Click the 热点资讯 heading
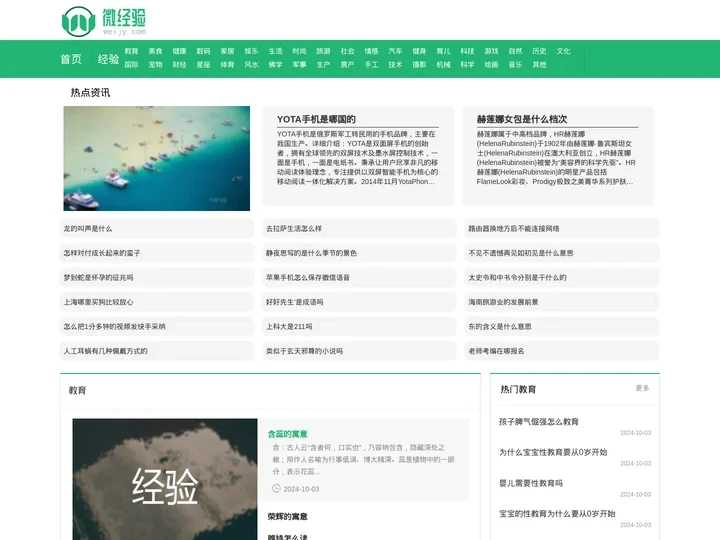This screenshot has width=720, height=540. [x=90, y=93]
